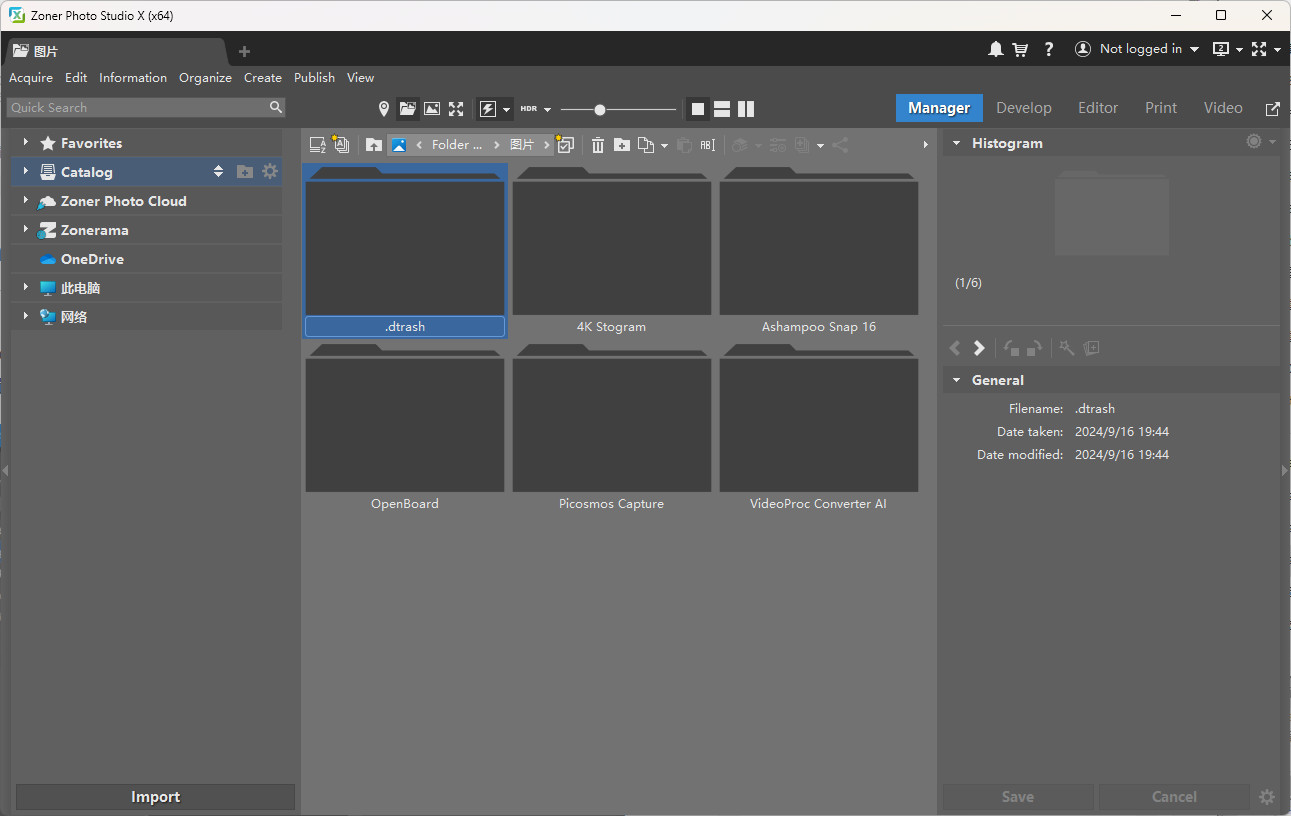Expand chevron after 图片 in breadcrumb
The width and height of the screenshot is (1291, 816).
coord(547,145)
